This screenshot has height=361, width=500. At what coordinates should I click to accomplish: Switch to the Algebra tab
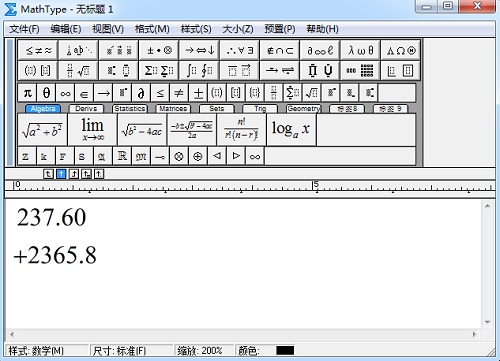(43, 109)
